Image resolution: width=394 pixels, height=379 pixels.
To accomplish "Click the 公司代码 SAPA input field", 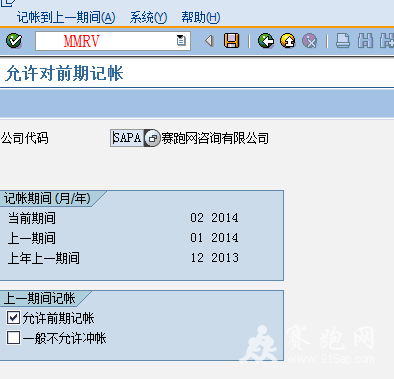I will pyautogui.click(x=127, y=138).
